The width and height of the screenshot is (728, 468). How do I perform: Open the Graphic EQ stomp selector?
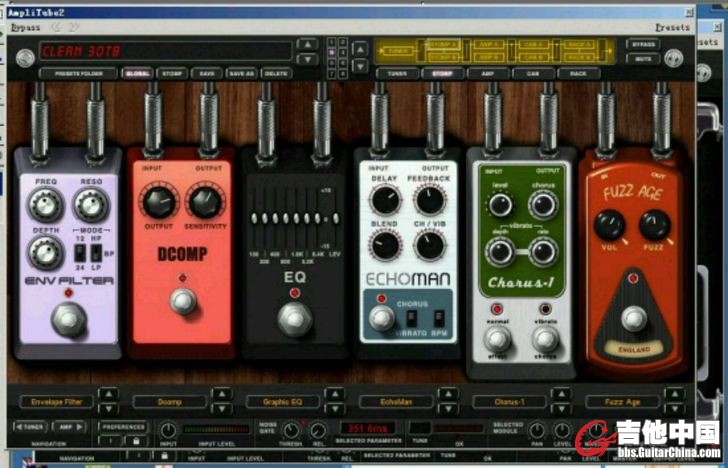[283, 402]
